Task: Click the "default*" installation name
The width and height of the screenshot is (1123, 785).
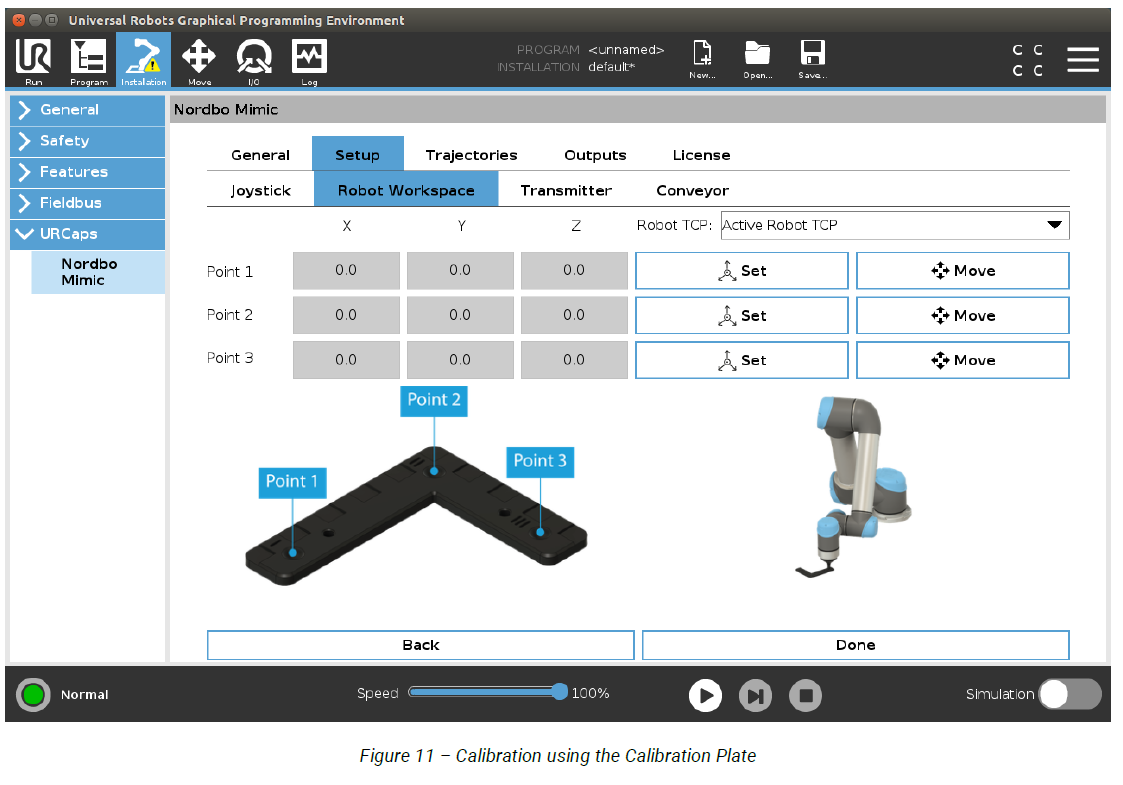Action: point(612,67)
